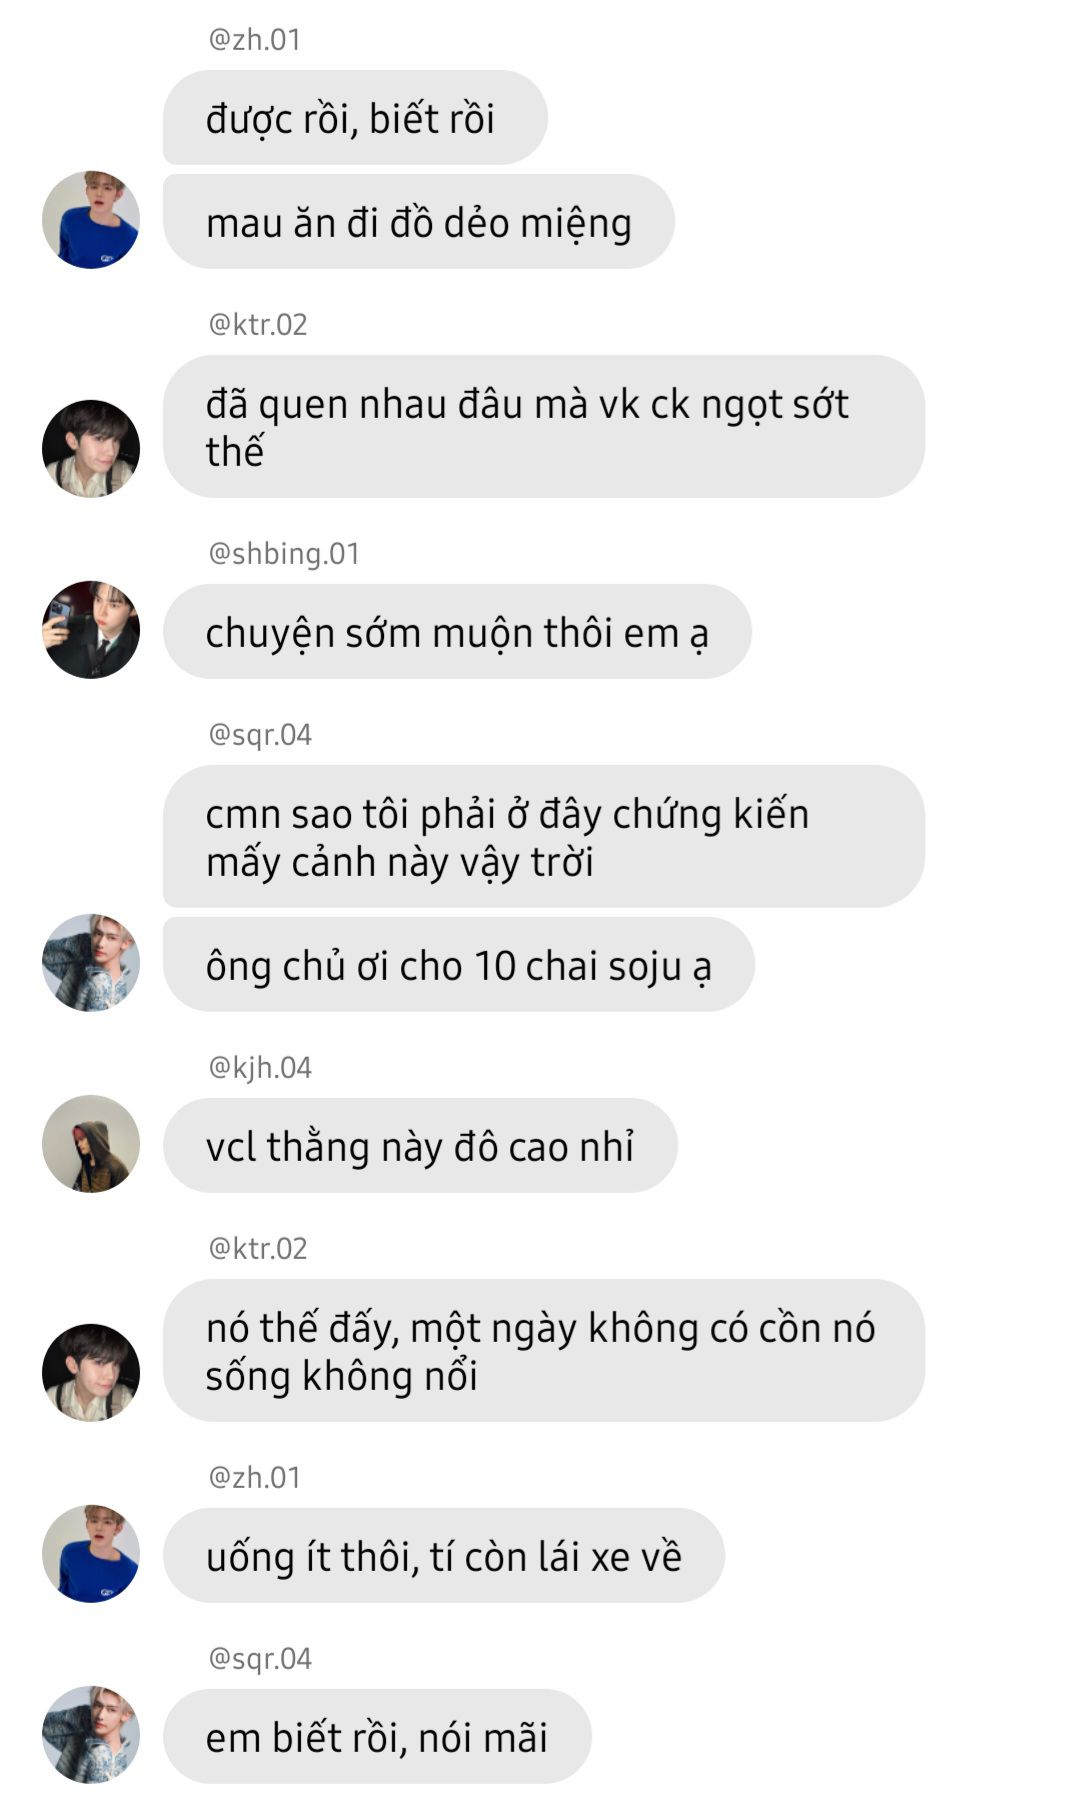Click the top @zh.01 username label
1078x1796 pixels.
pyautogui.click(x=254, y=40)
